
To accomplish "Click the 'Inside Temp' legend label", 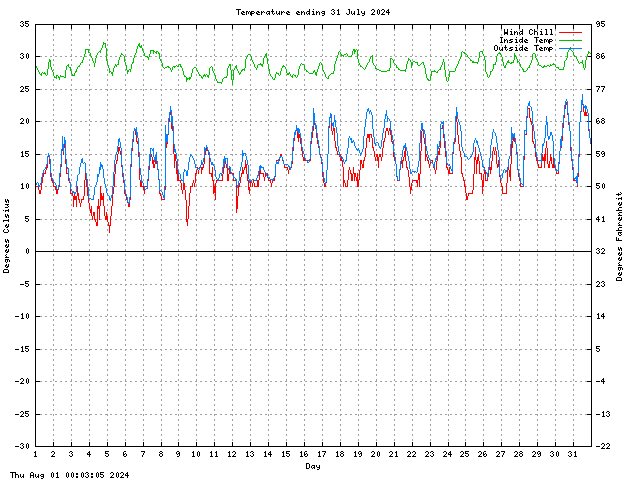I will pos(526,40).
